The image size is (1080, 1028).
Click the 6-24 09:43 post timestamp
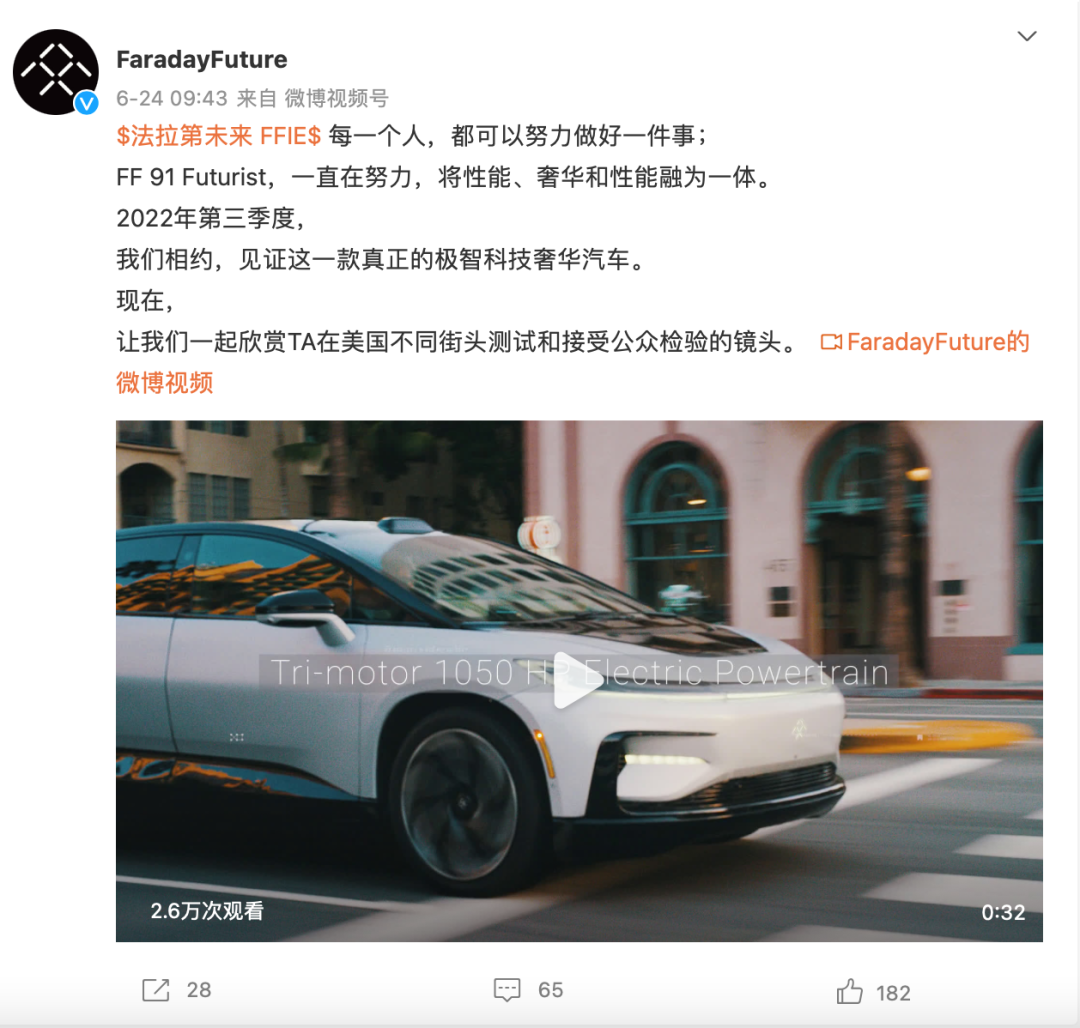(172, 98)
